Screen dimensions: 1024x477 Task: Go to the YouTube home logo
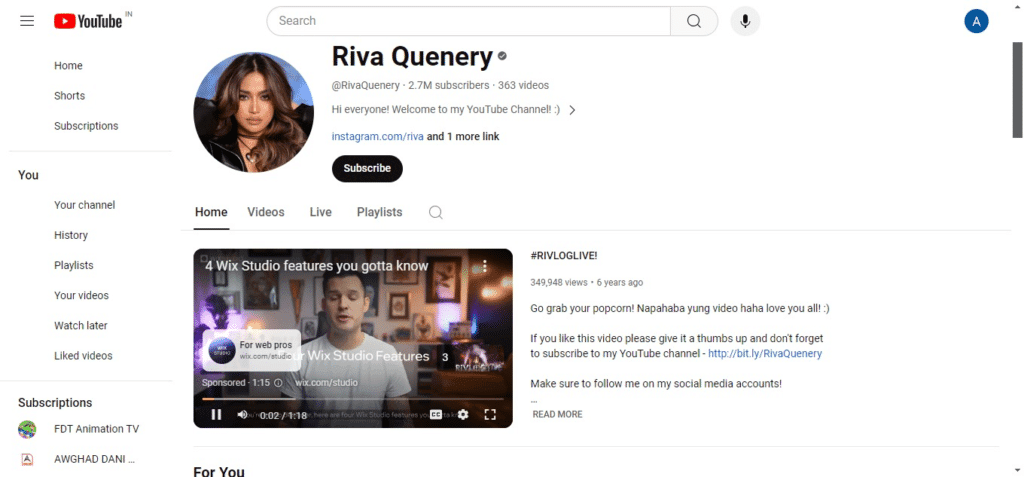[x=88, y=21]
